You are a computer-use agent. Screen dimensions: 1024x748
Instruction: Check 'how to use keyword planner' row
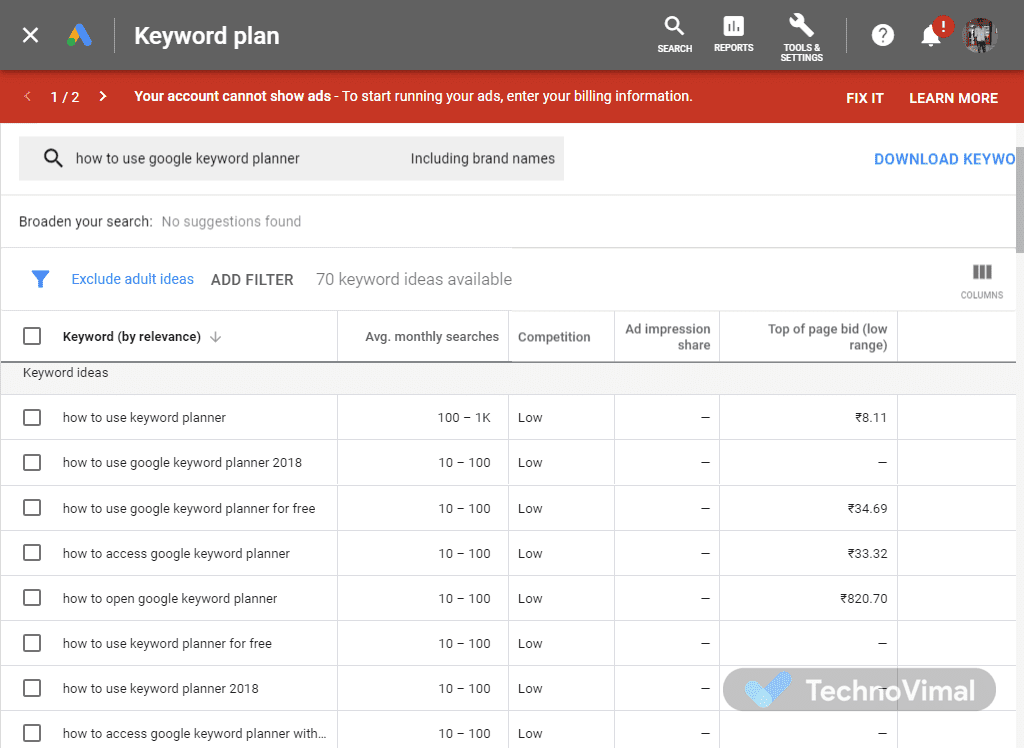(x=32, y=417)
